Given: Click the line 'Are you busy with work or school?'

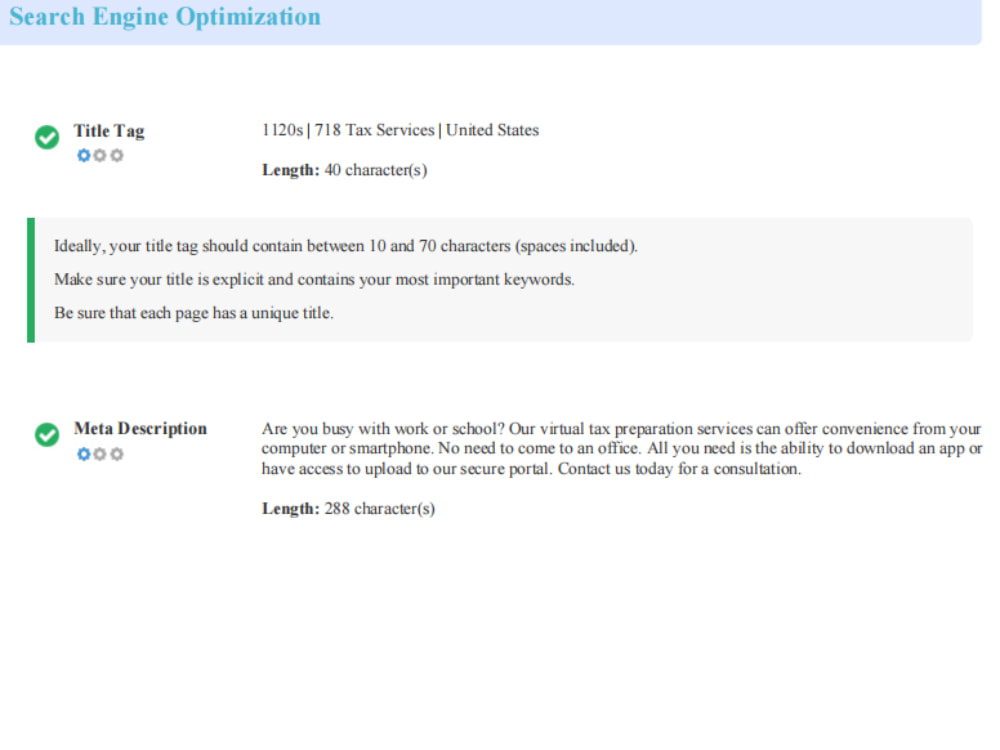Looking at the screenshot, I should coord(622,429).
